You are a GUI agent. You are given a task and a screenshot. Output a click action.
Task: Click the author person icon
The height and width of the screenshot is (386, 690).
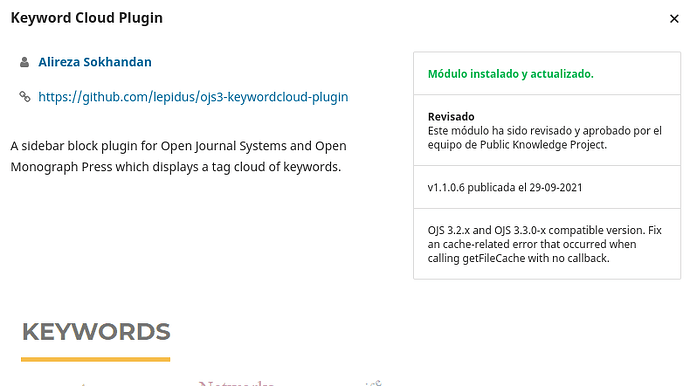(24, 62)
